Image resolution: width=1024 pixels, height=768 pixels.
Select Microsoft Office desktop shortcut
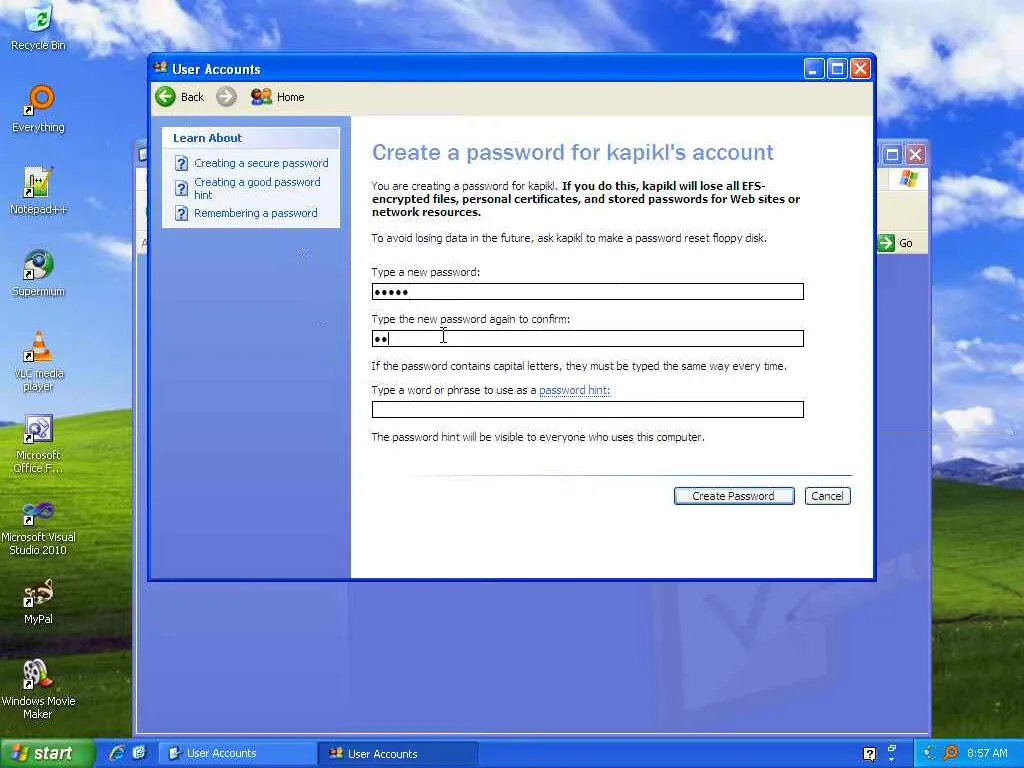[39, 443]
